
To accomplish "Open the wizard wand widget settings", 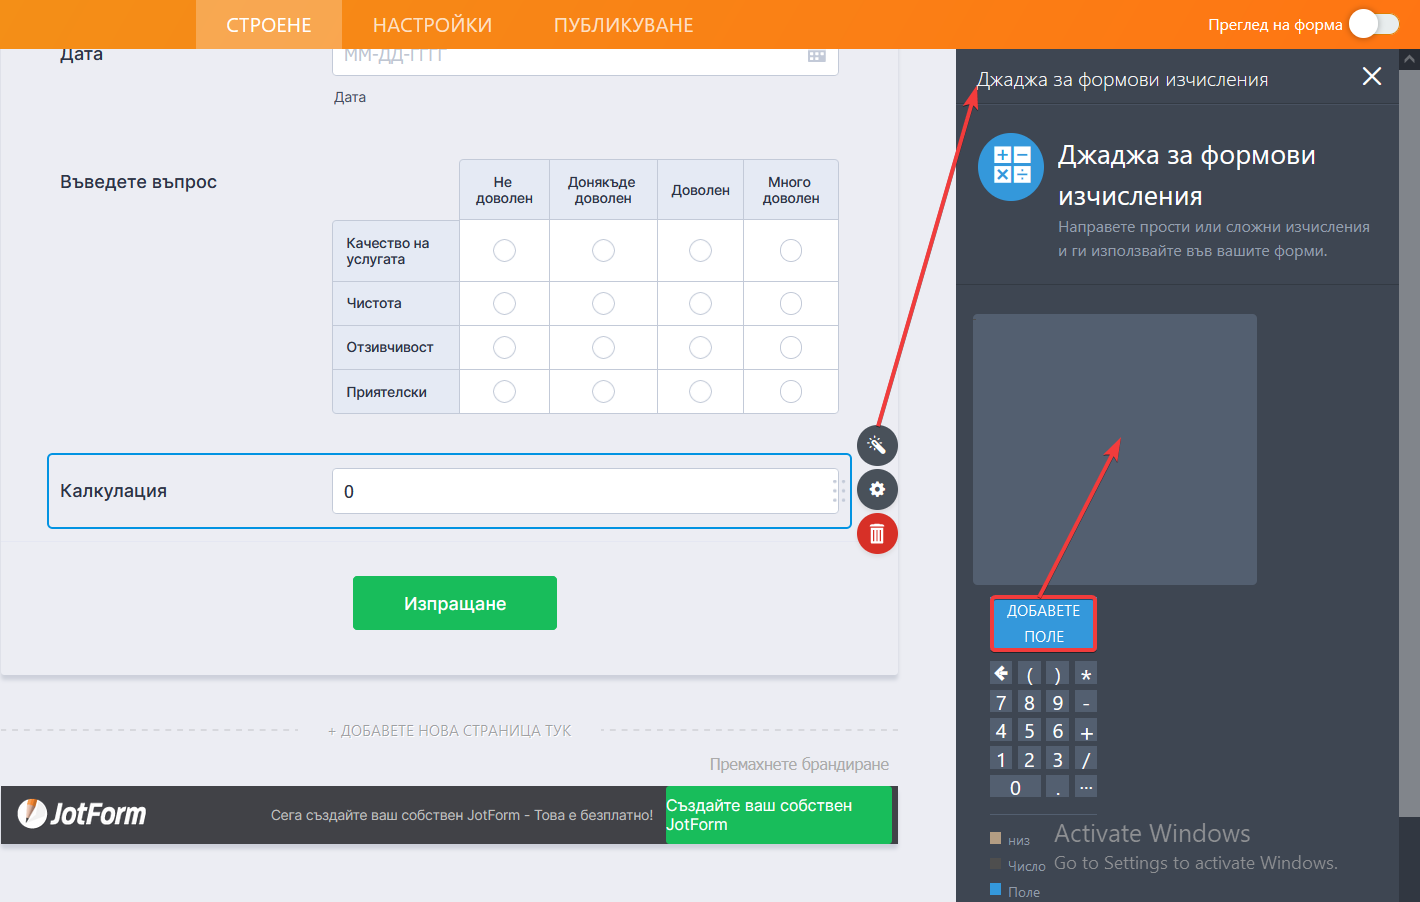I will pyautogui.click(x=877, y=445).
